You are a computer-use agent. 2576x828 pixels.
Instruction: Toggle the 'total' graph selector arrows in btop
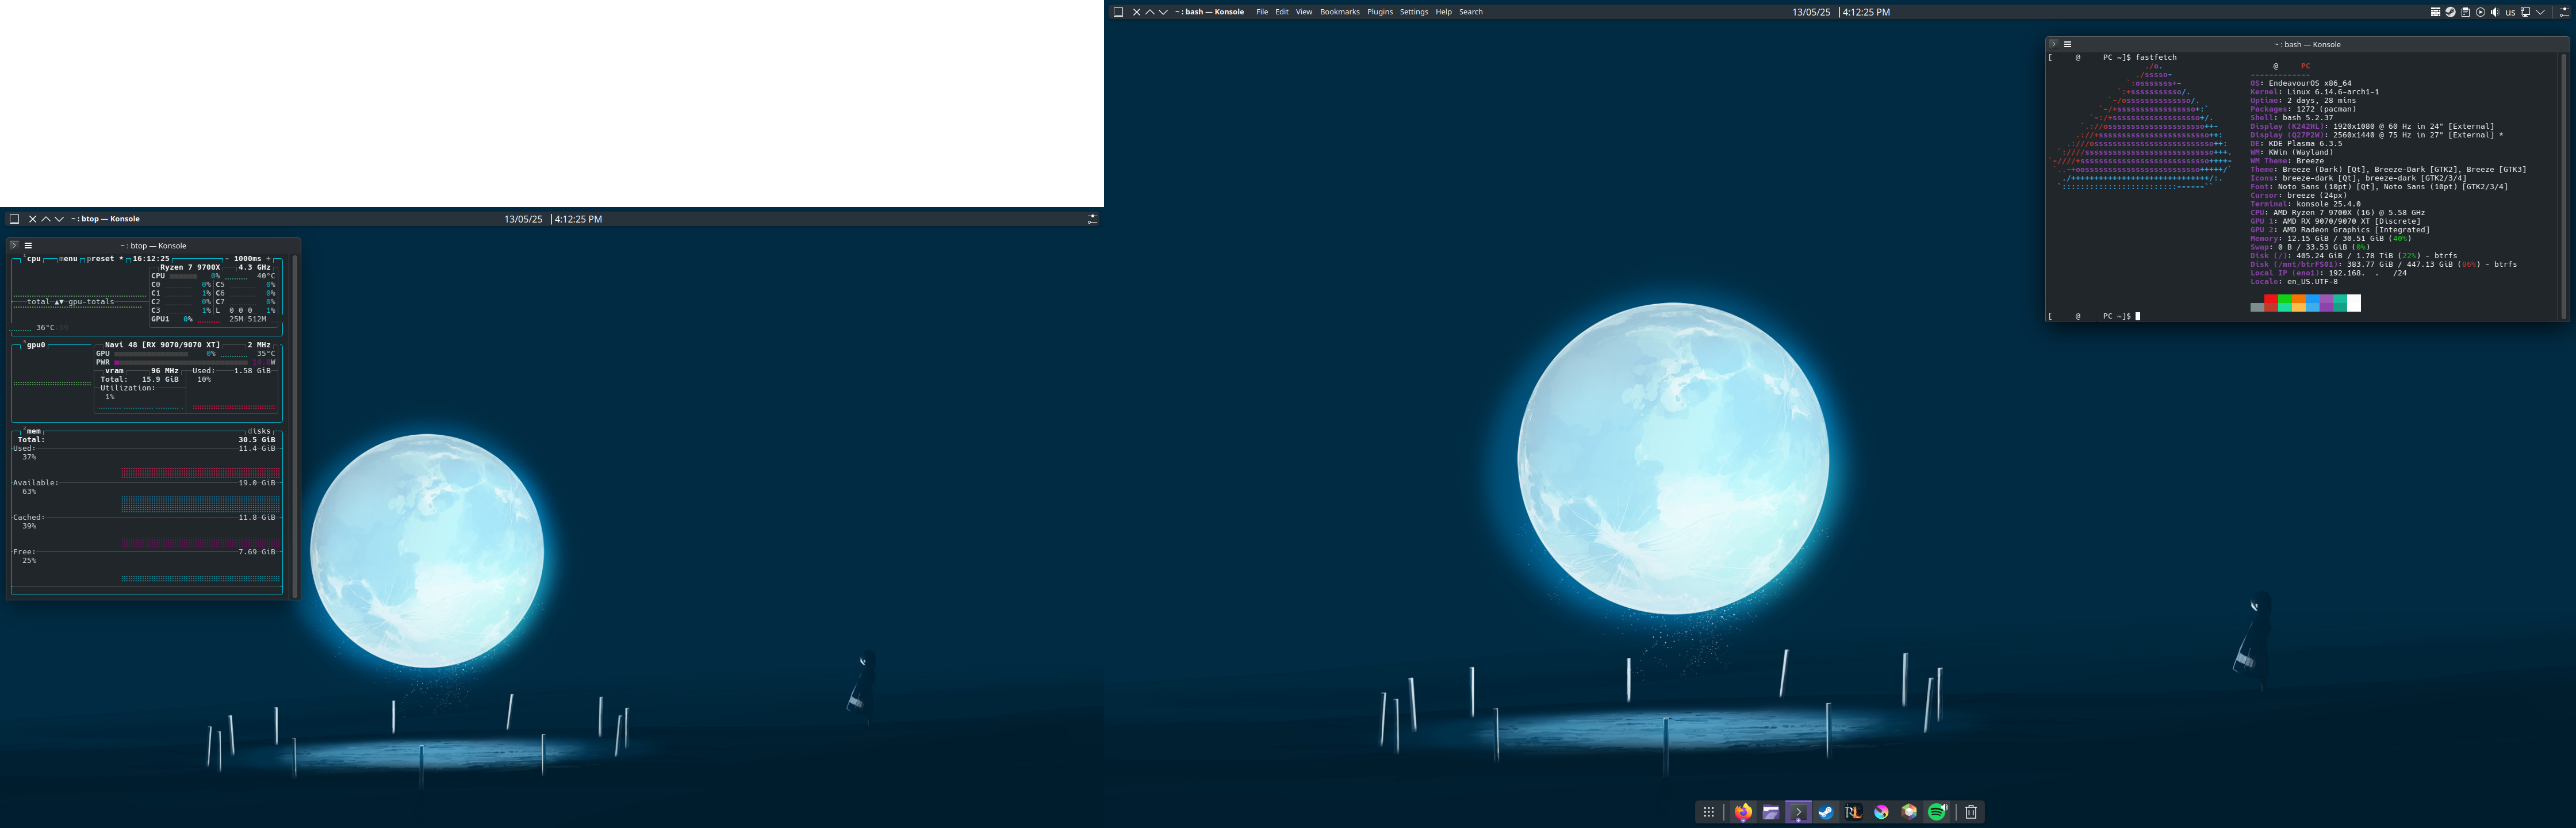[x=59, y=302]
